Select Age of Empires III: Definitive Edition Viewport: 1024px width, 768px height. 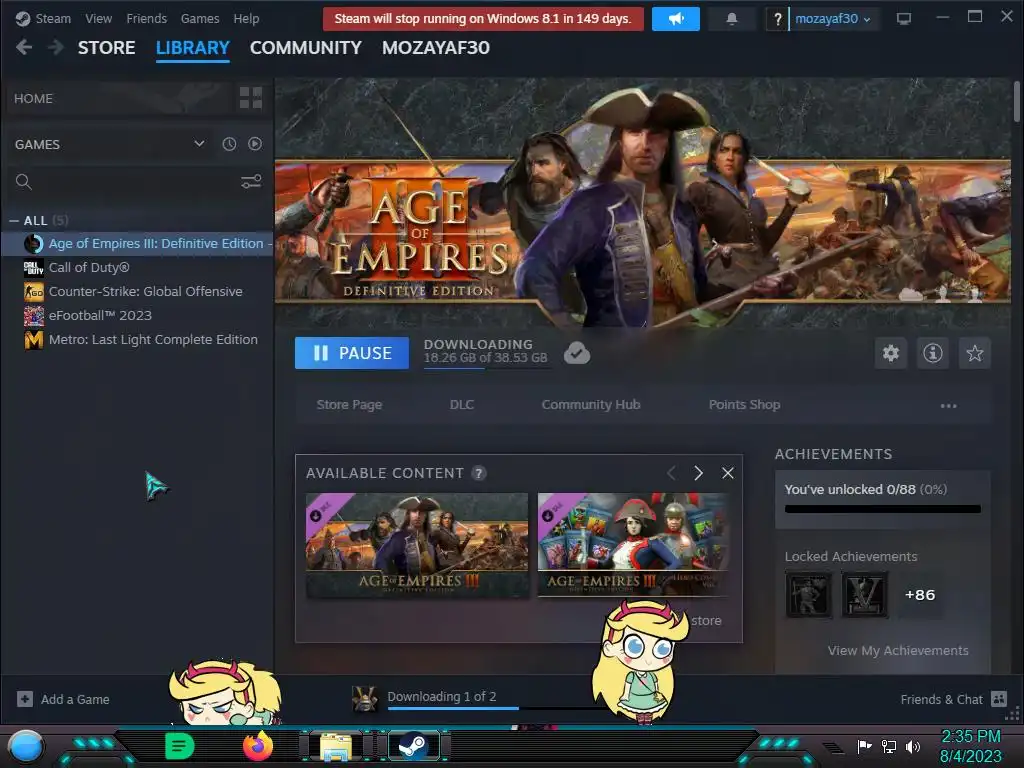pyautogui.click(x=137, y=244)
